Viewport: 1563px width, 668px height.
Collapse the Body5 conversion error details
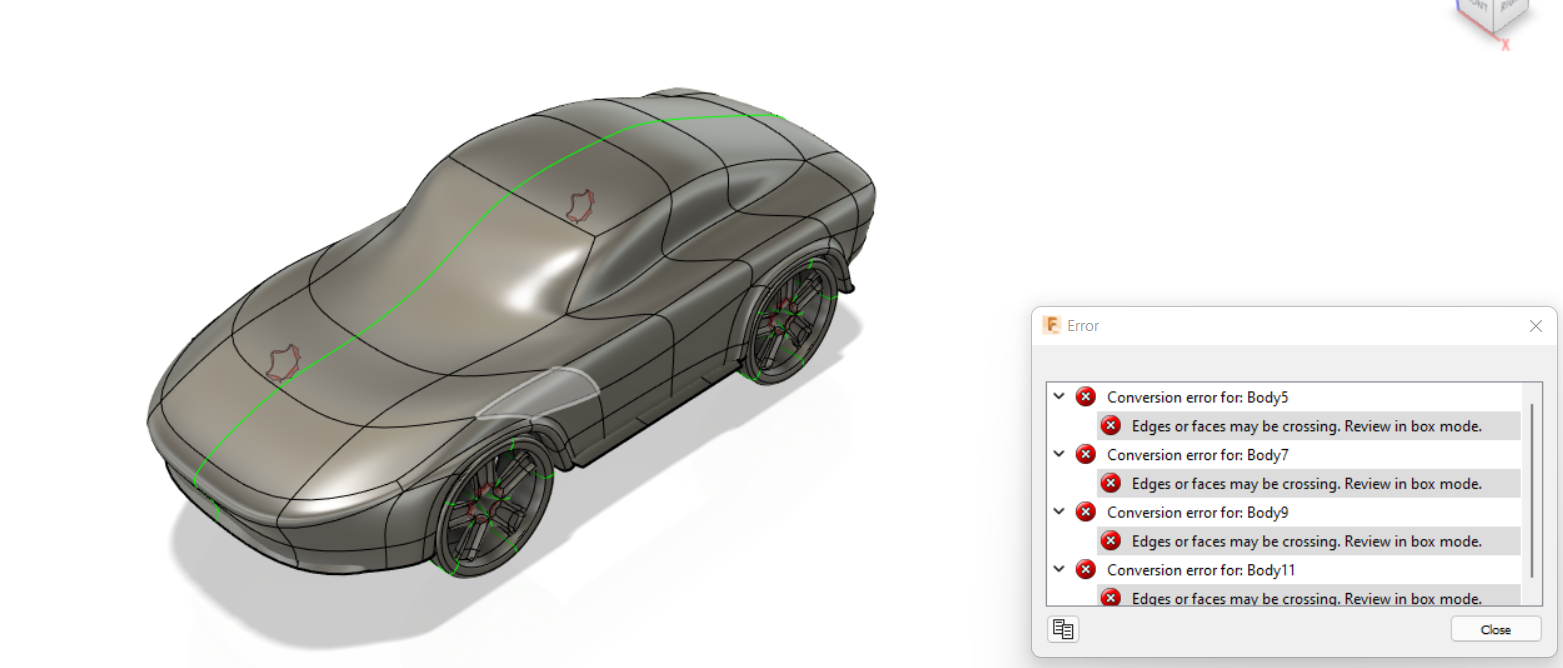[1059, 396]
